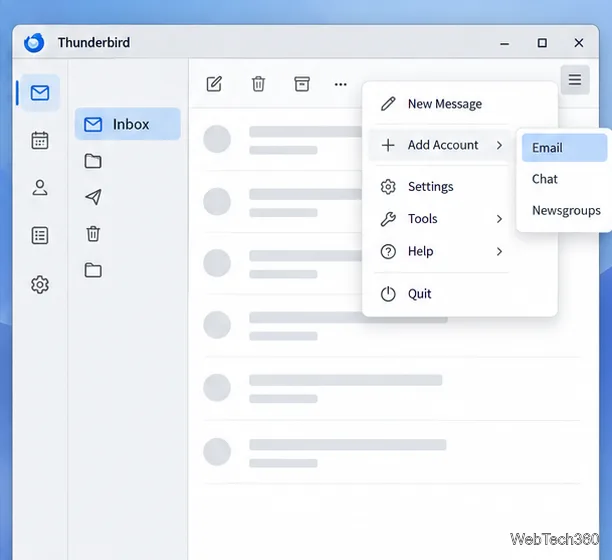Click the compose message toolbar icon

click(x=214, y=84)
